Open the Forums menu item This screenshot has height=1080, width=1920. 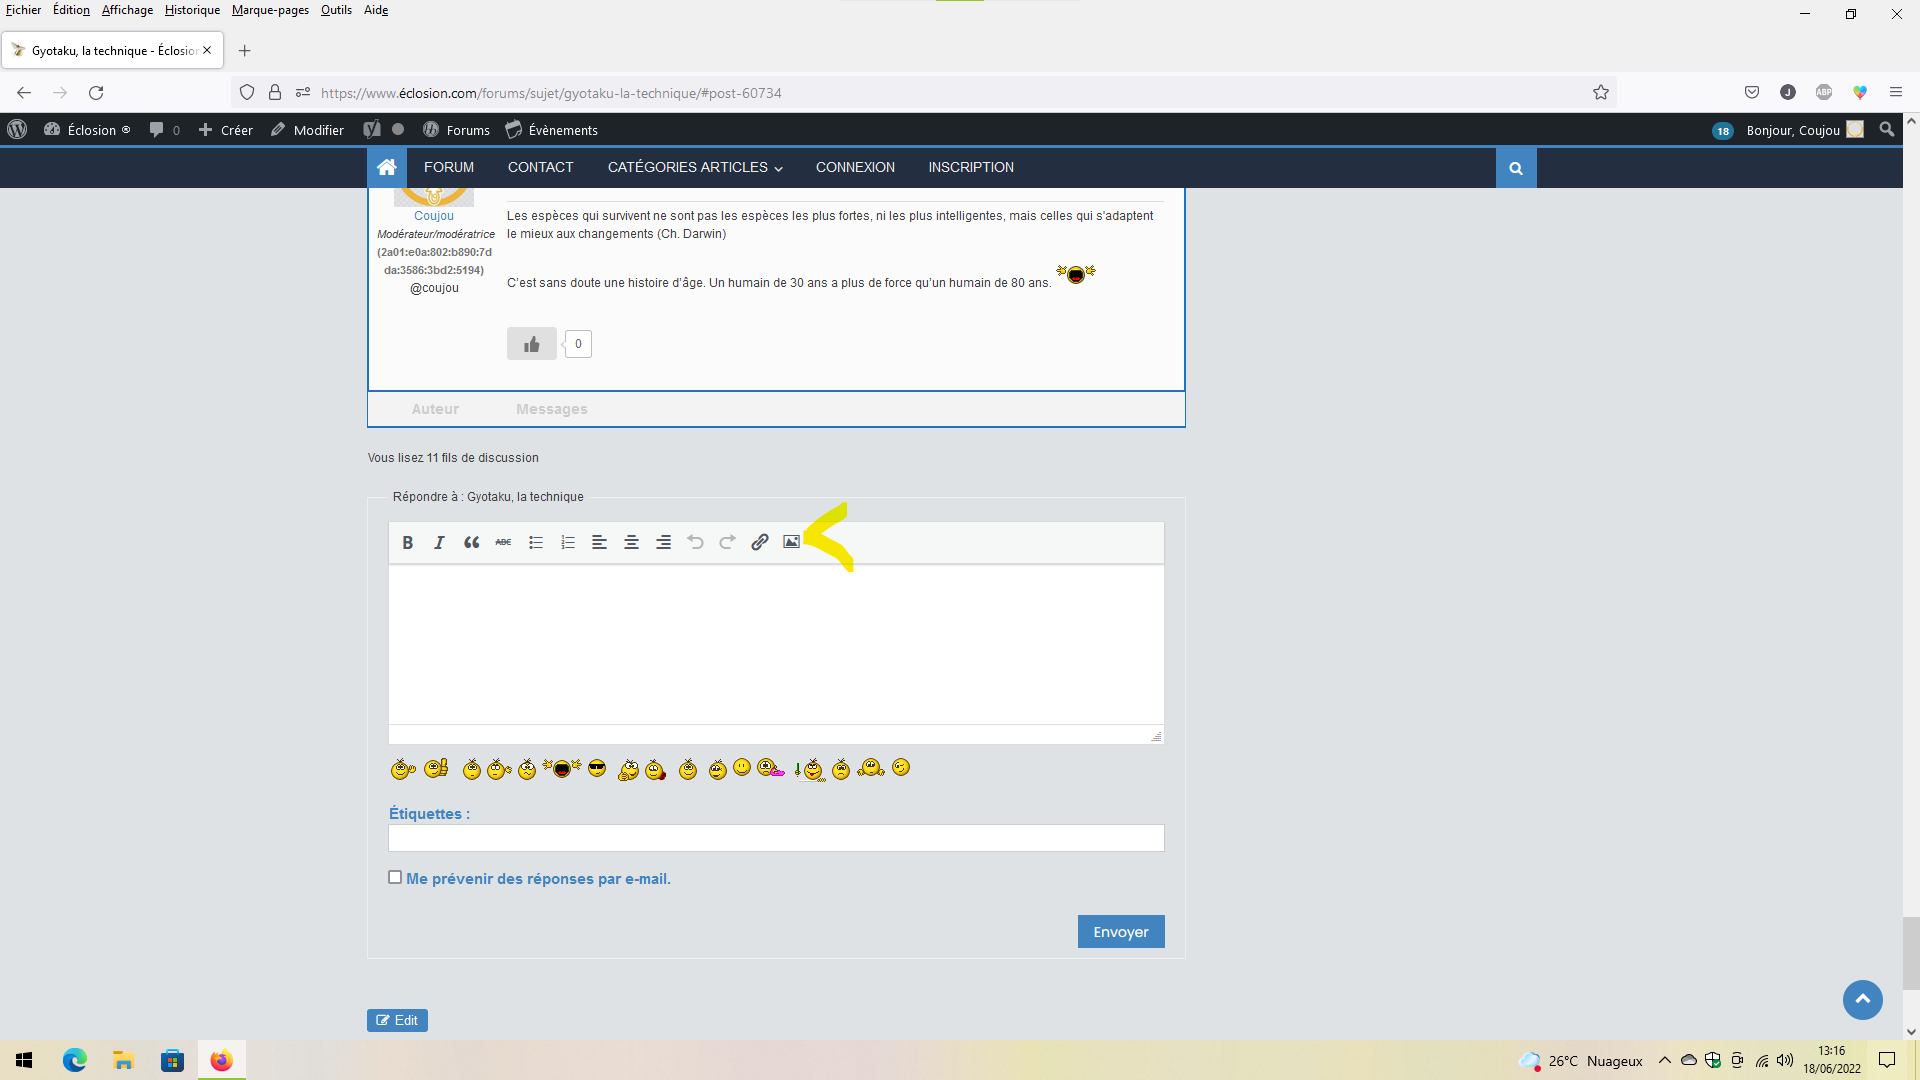coord(468,129)
